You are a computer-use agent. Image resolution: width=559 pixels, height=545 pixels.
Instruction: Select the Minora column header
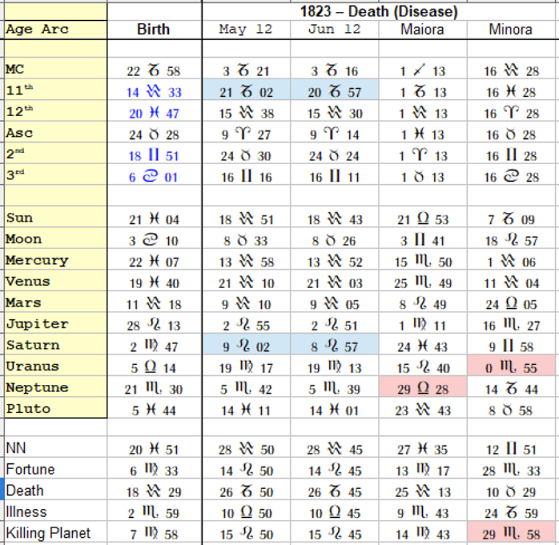[511, 30]
